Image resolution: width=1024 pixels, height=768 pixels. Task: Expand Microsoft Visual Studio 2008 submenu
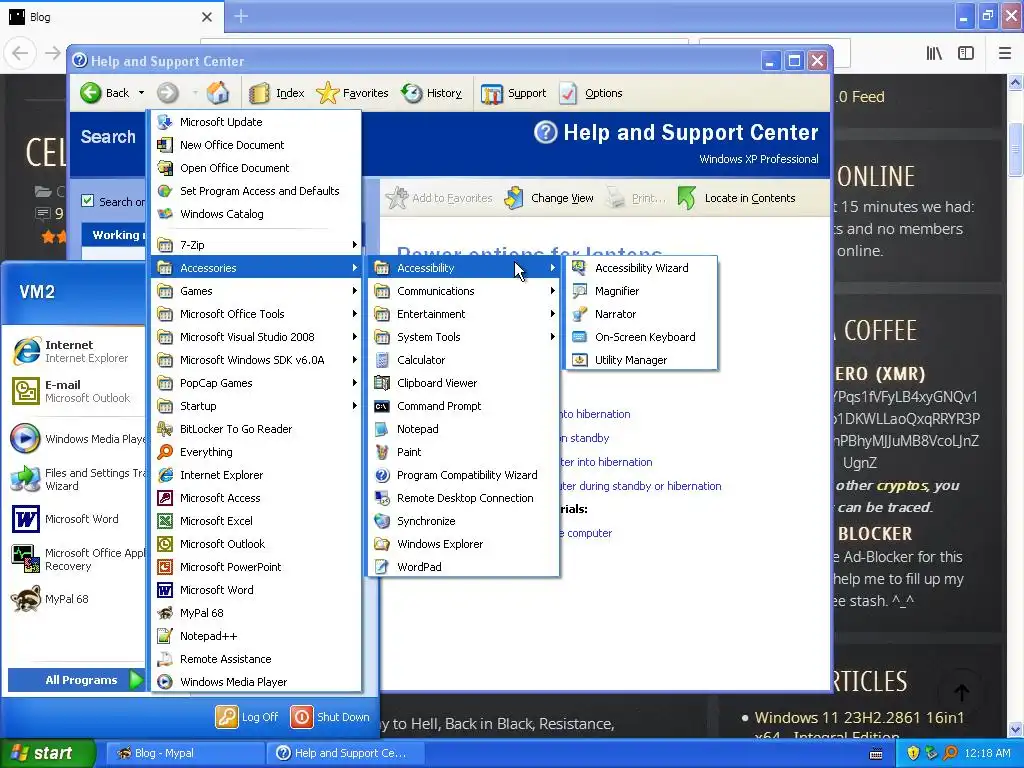(257, 337)
